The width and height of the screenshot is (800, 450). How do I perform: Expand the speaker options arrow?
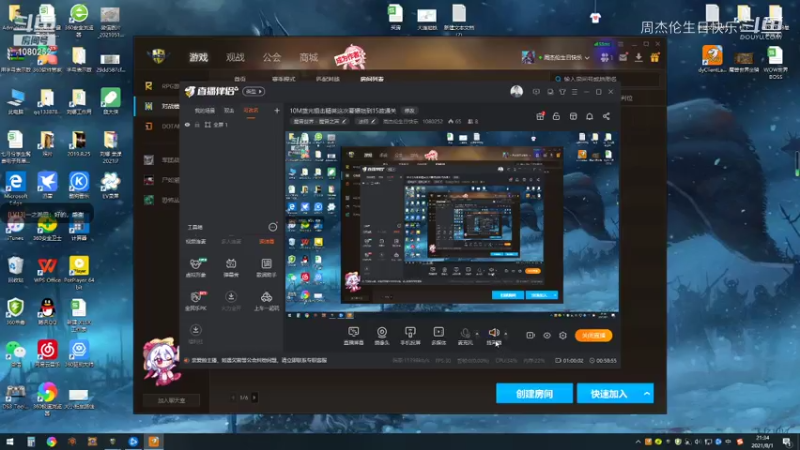click(x=506, y=334)
